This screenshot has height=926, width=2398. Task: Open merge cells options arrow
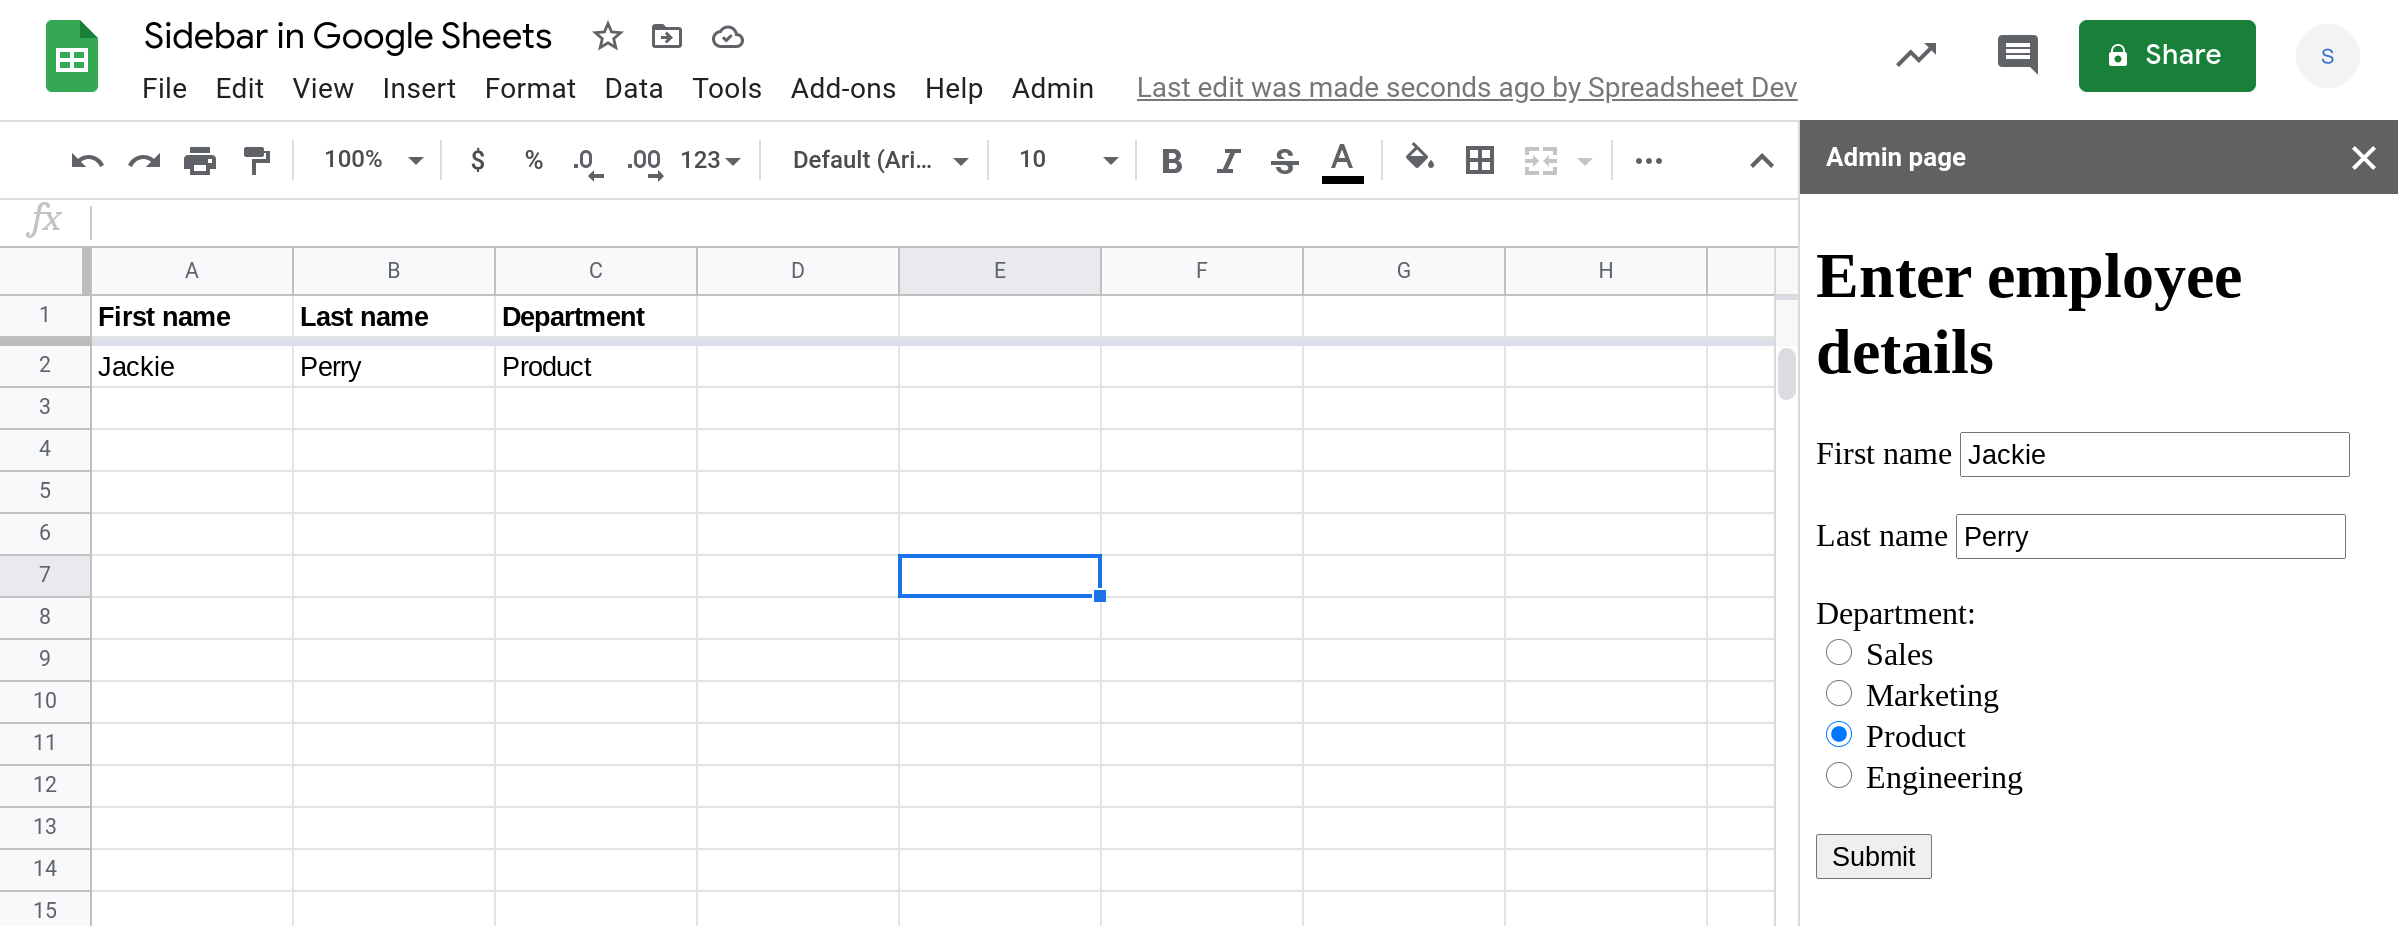pyautogui.click(x=1585, y=161)
